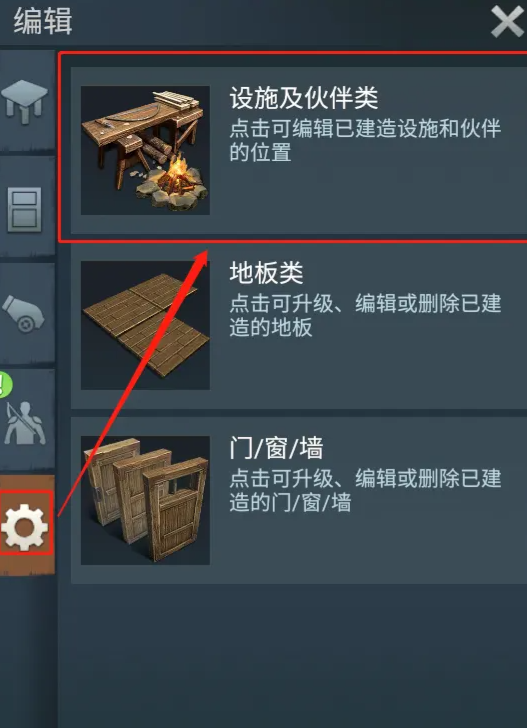Open the 设施及伙伴类 category
This screenshot has height=728, width=527.
click(299, 150)
